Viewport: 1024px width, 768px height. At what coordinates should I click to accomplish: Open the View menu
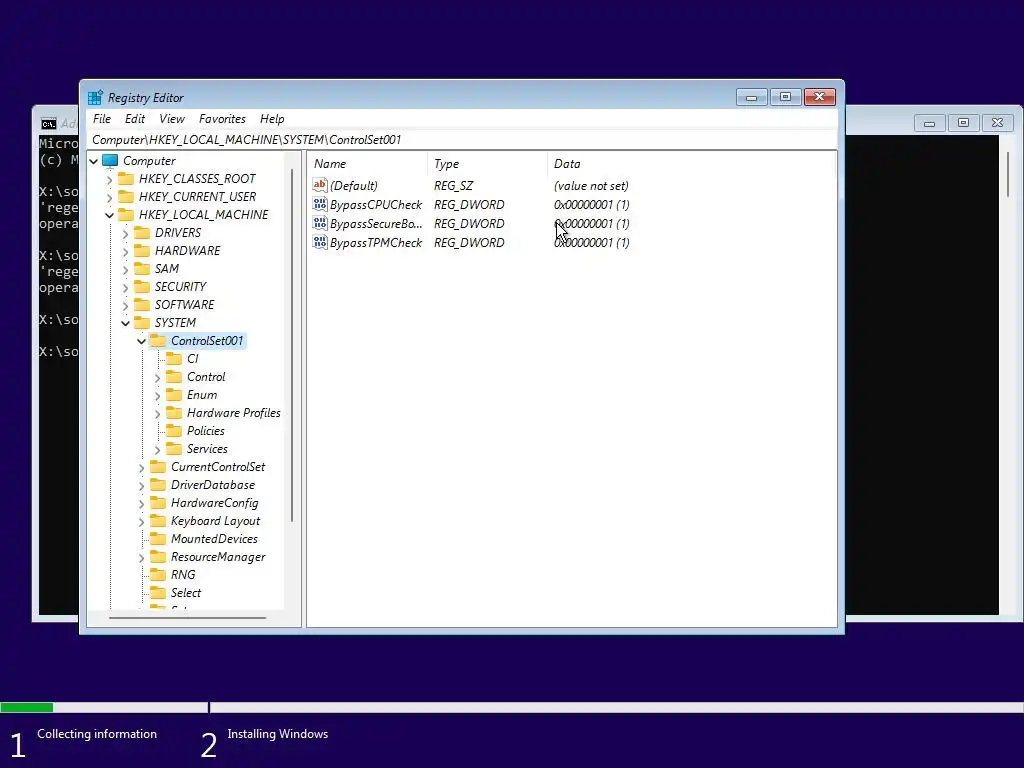(172, 119)
